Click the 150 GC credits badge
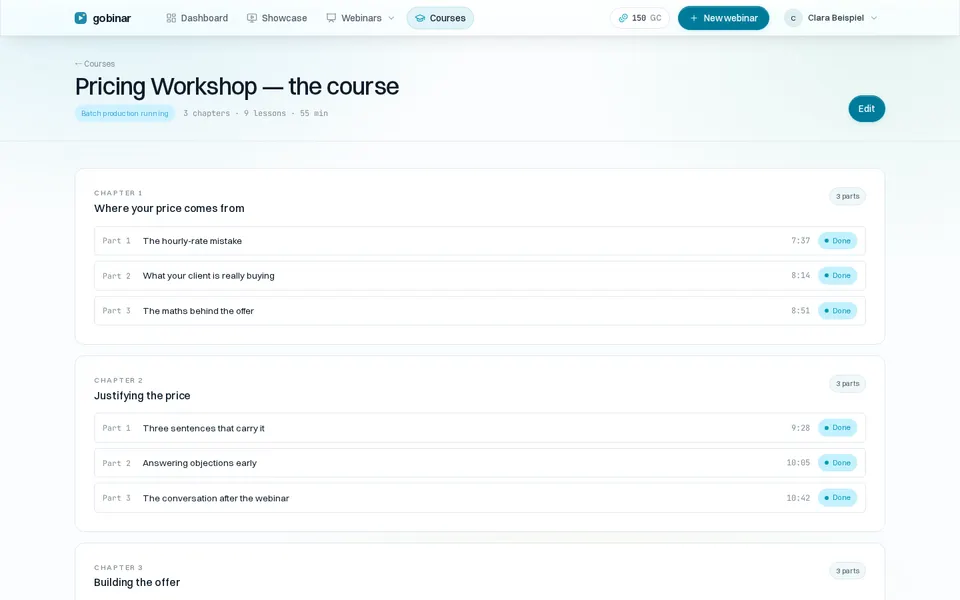 coord(640,18)
